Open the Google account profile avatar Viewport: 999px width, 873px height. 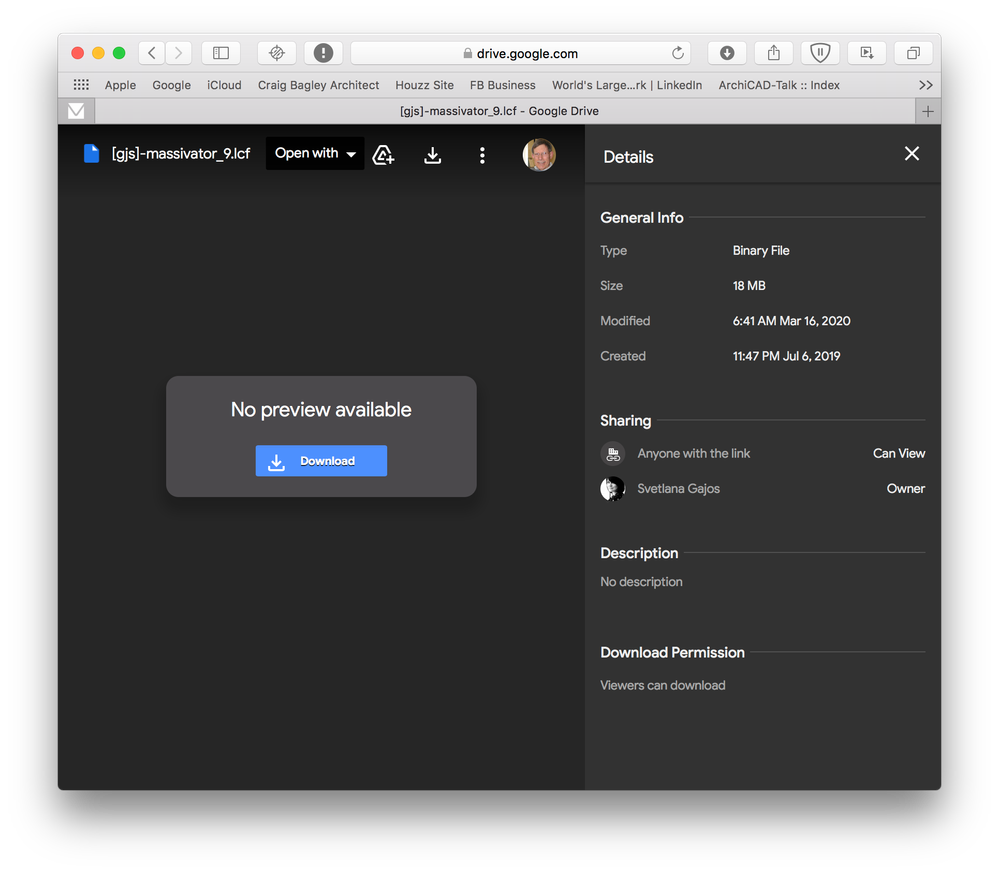click(539, 154)
